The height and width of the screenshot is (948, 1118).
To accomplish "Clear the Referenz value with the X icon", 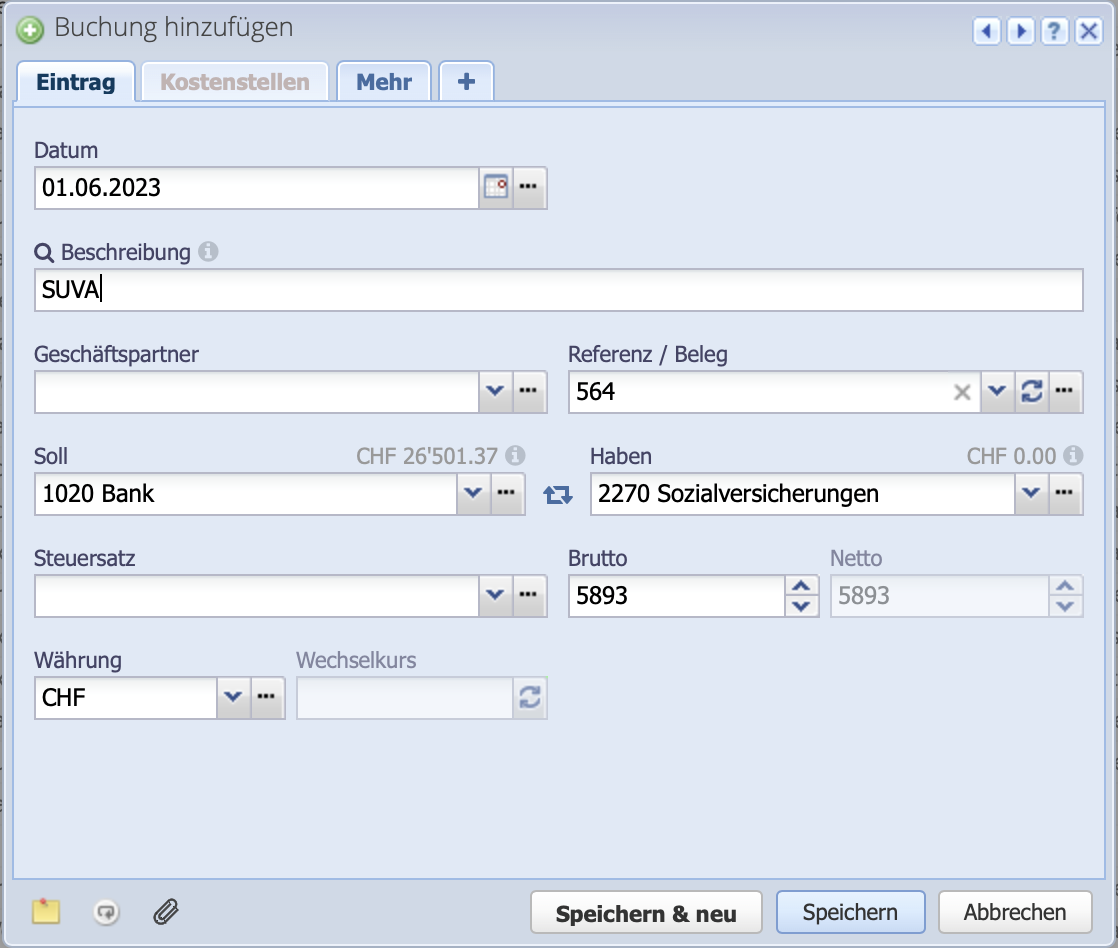I will tap(961, 392).
